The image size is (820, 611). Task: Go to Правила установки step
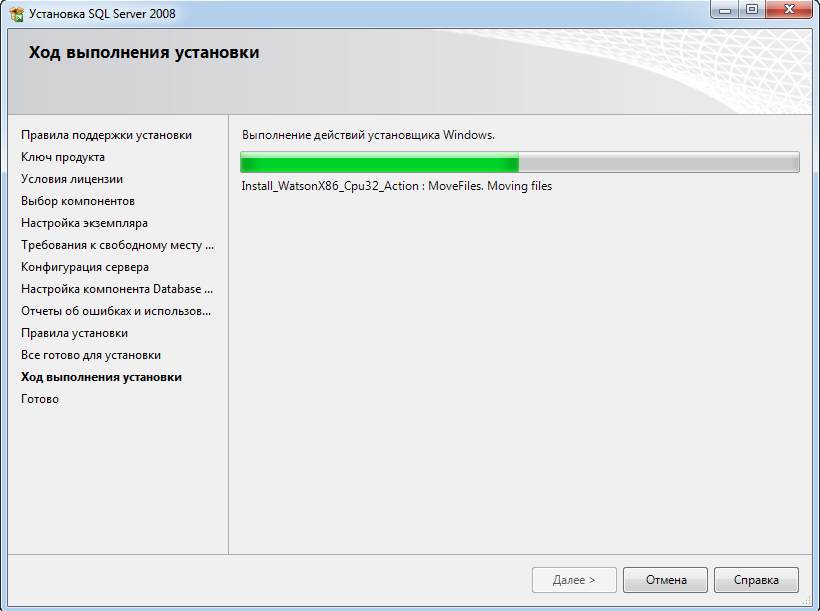tap(74, 333)
